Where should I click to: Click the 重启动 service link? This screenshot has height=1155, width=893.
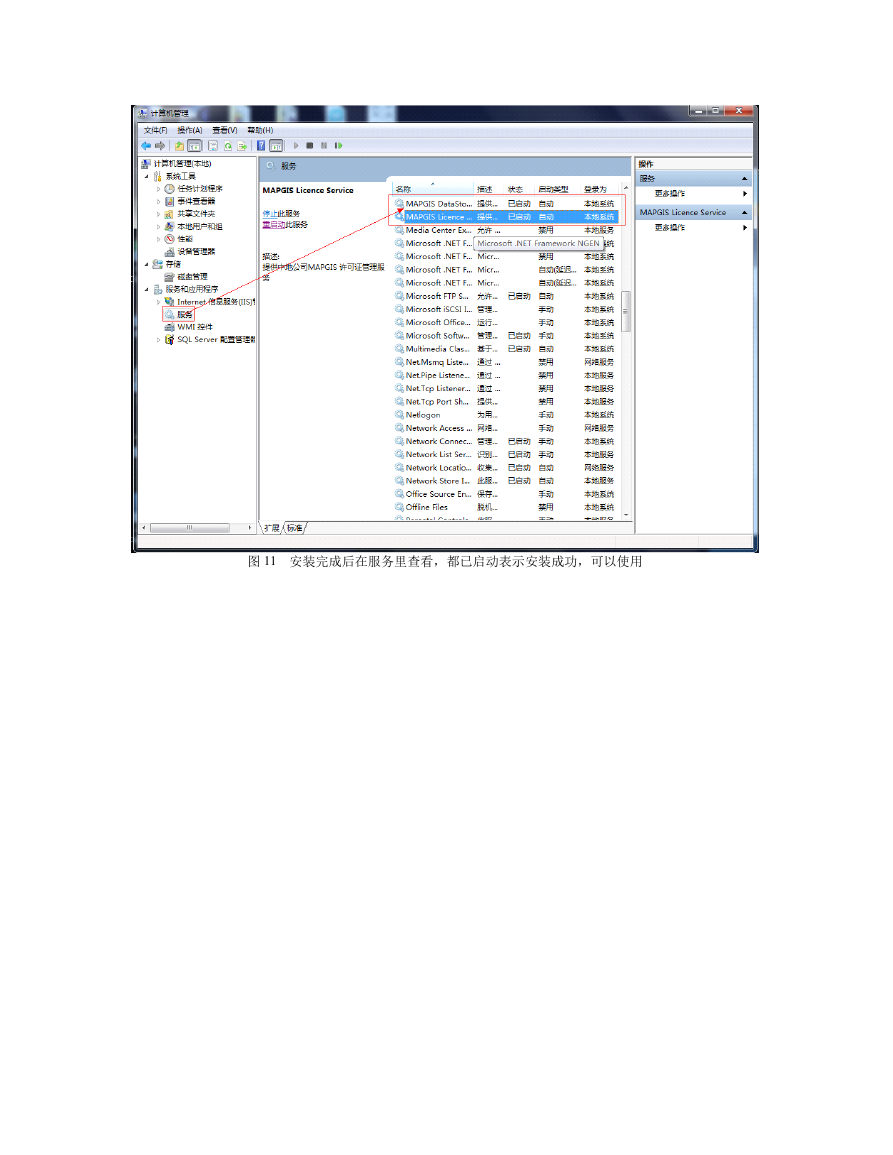point(273,225)
